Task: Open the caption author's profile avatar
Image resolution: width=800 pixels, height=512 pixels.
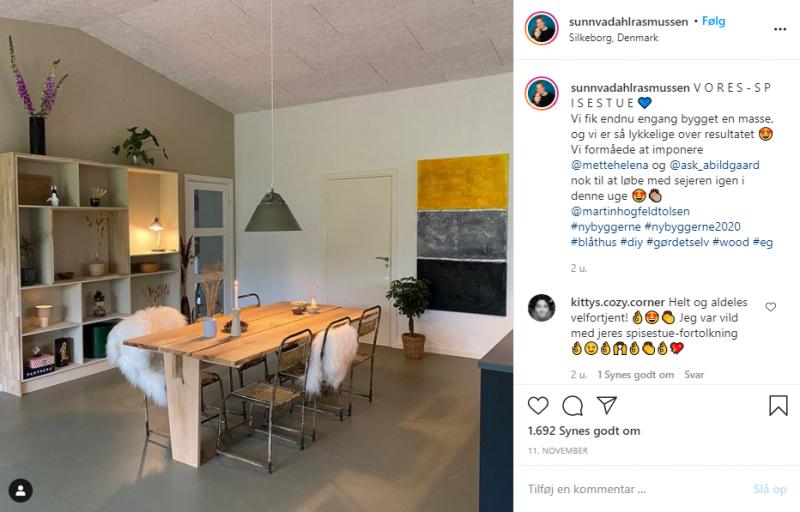Action: [x=541, y=94]
